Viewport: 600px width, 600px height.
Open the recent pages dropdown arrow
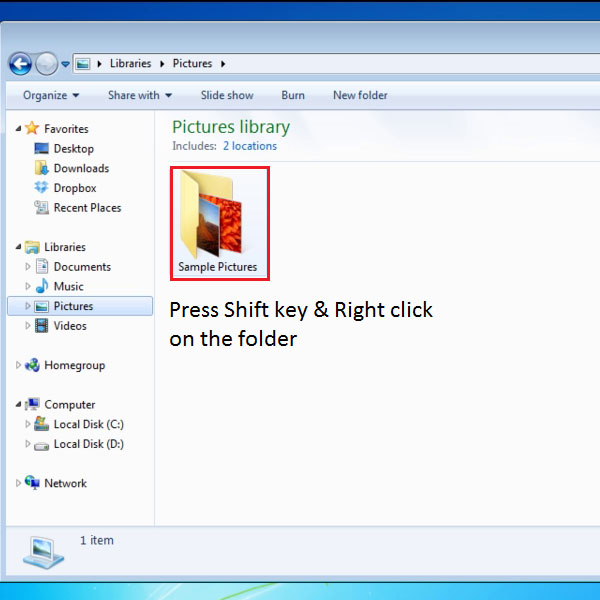click(x=65, y=64)
